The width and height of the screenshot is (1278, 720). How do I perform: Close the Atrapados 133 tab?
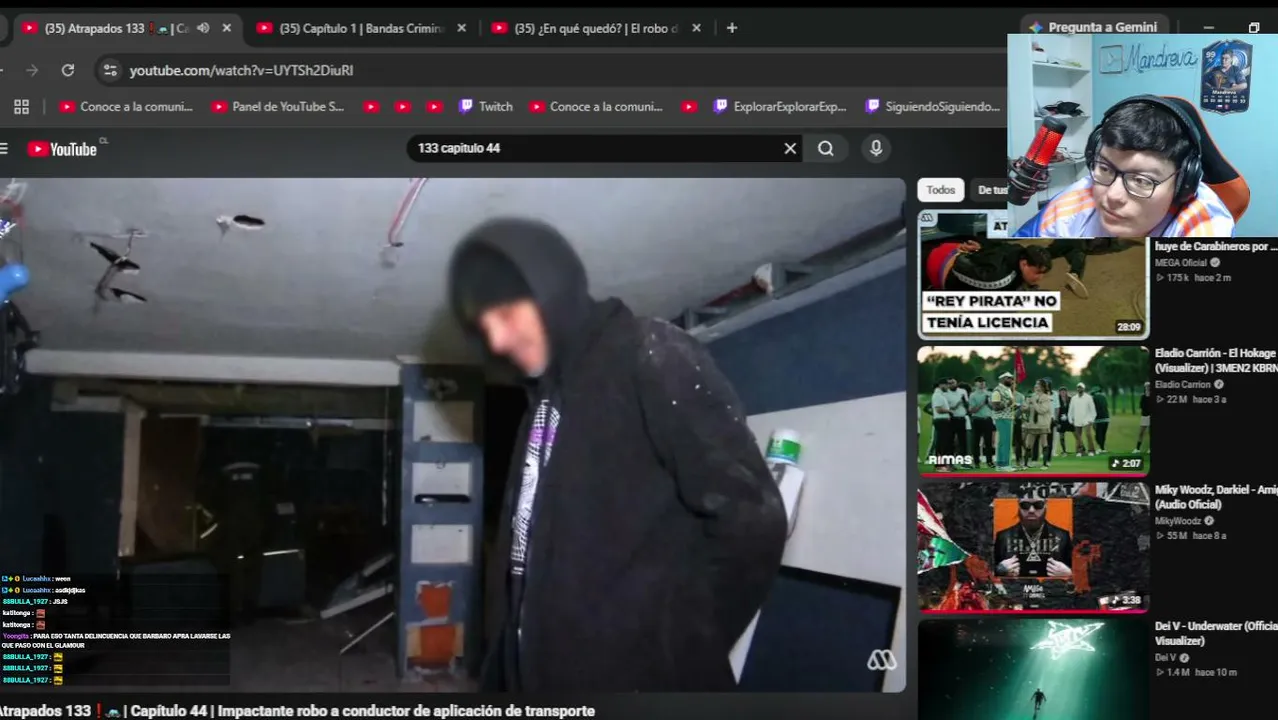coord(227,28)
